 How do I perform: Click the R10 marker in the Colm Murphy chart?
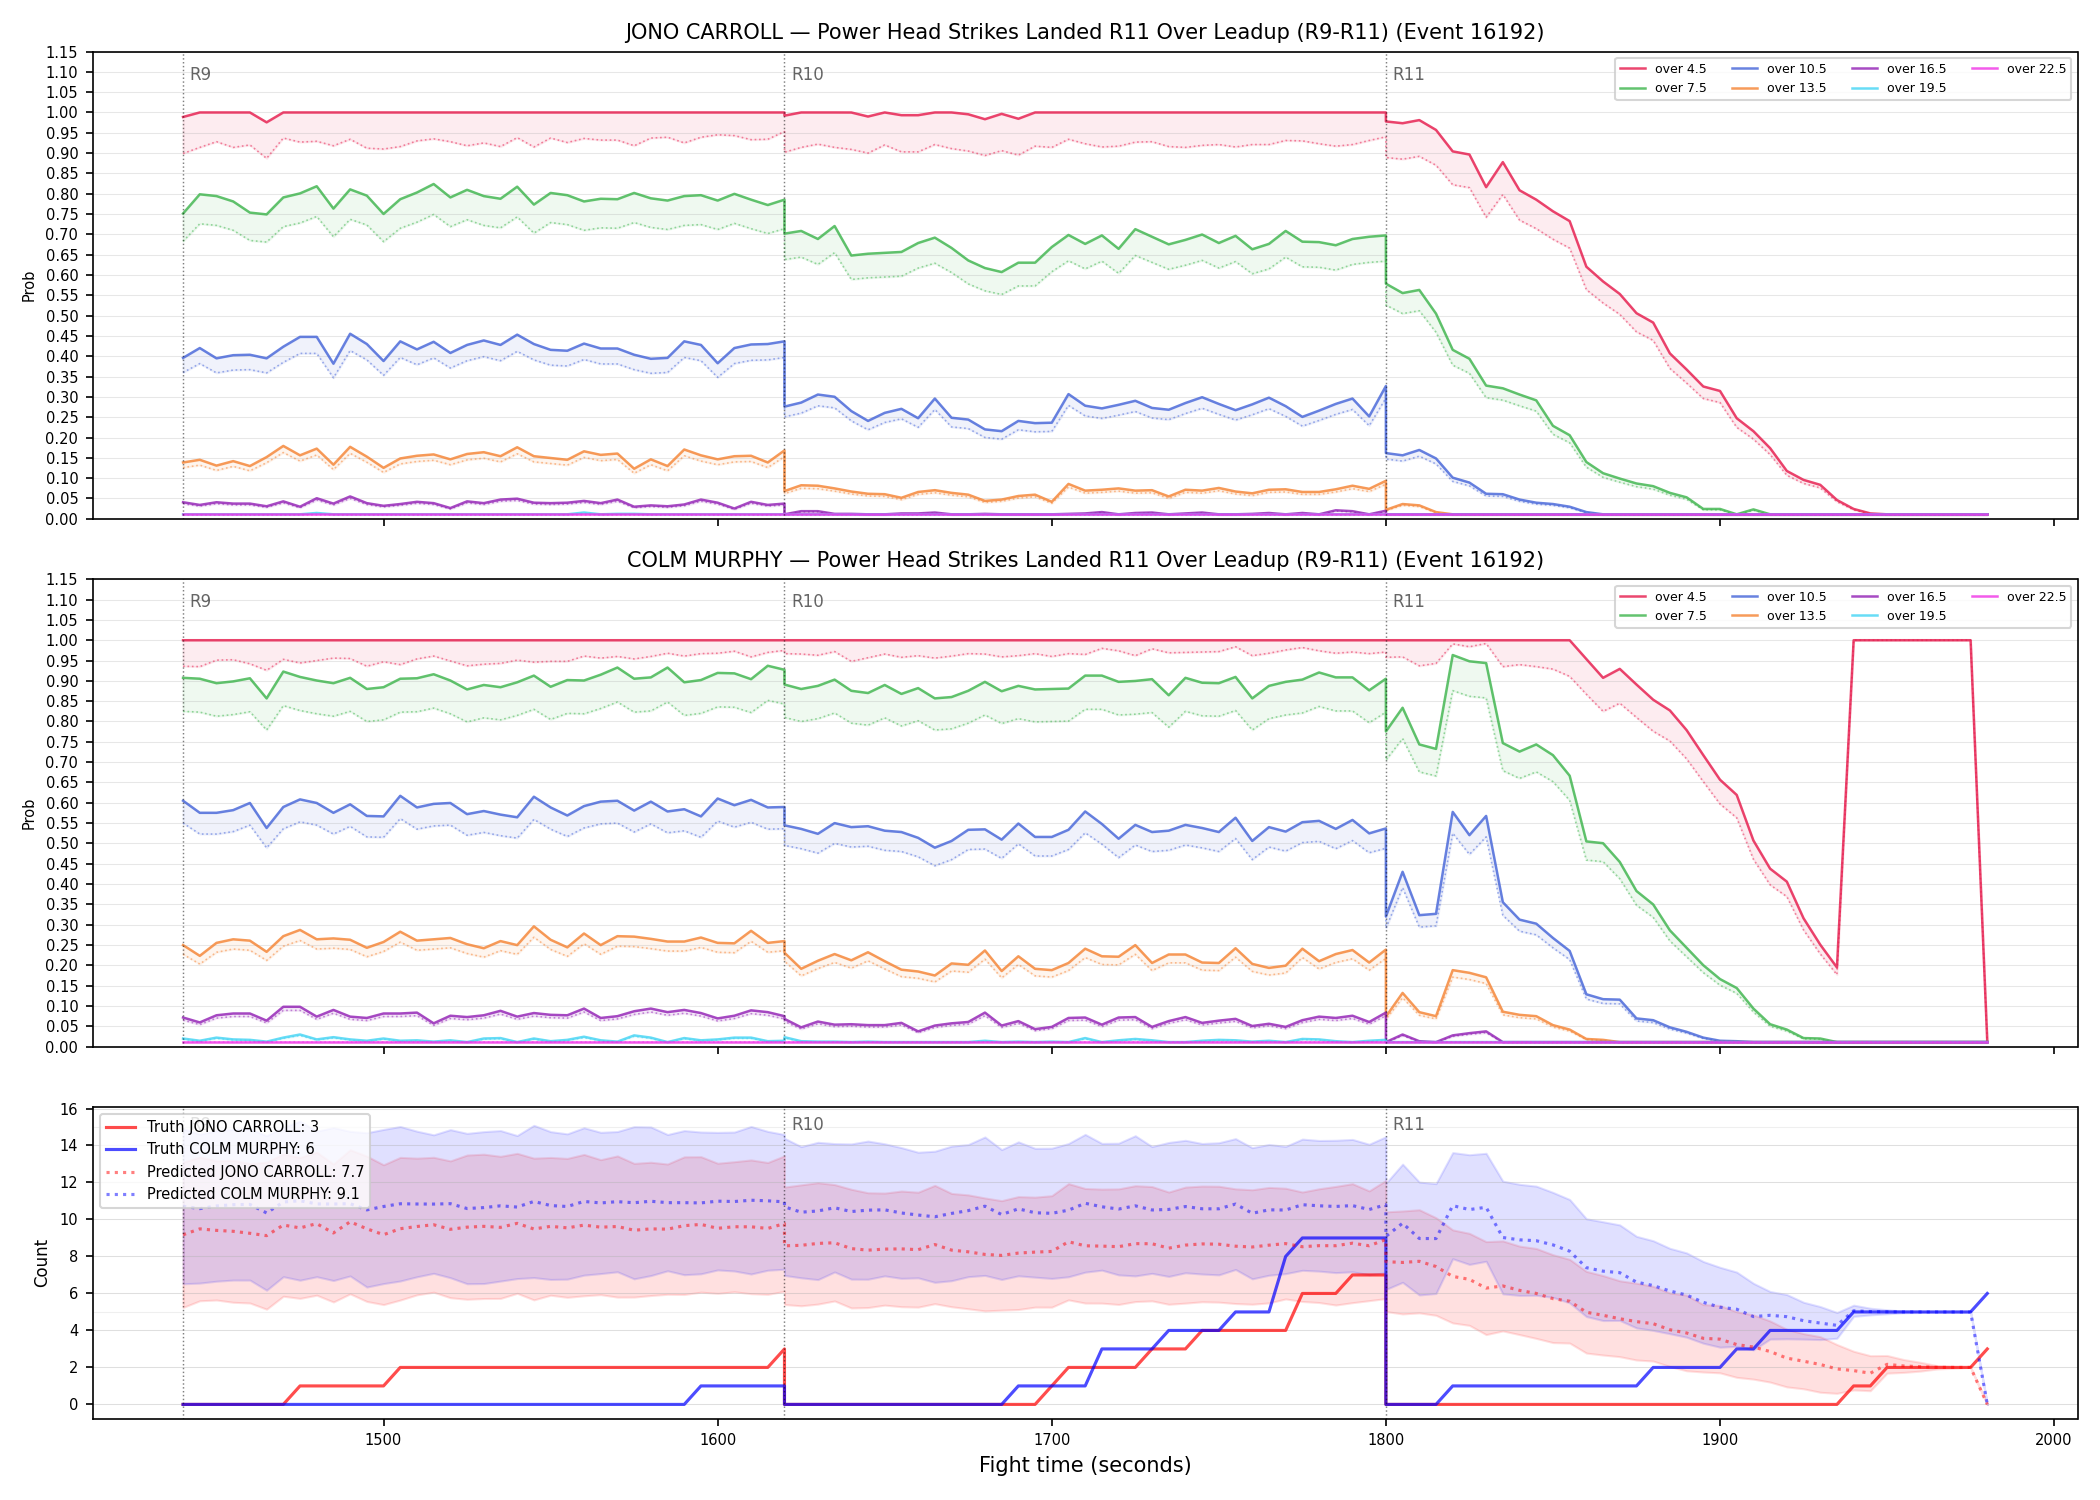pyautogui.click(x=807, y=601)
